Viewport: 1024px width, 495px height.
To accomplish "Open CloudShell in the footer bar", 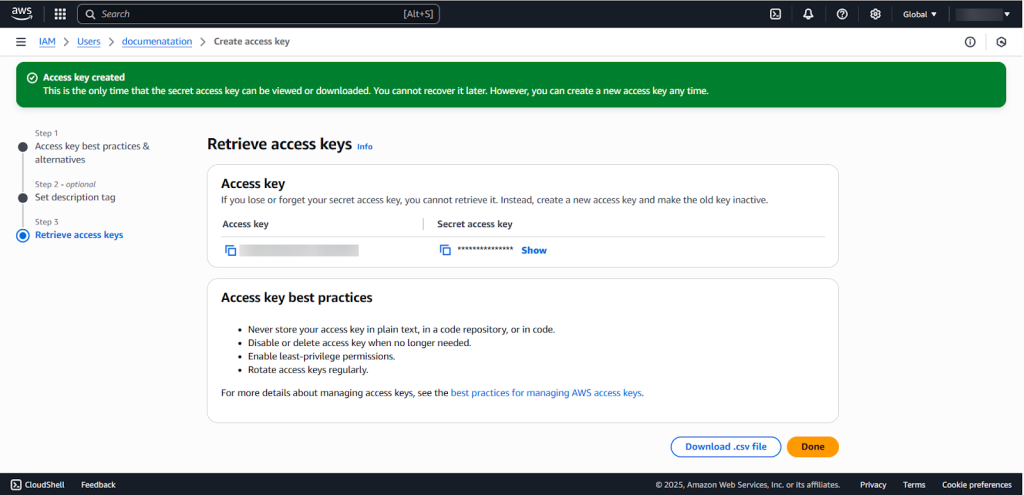I will tap(38, 485).
